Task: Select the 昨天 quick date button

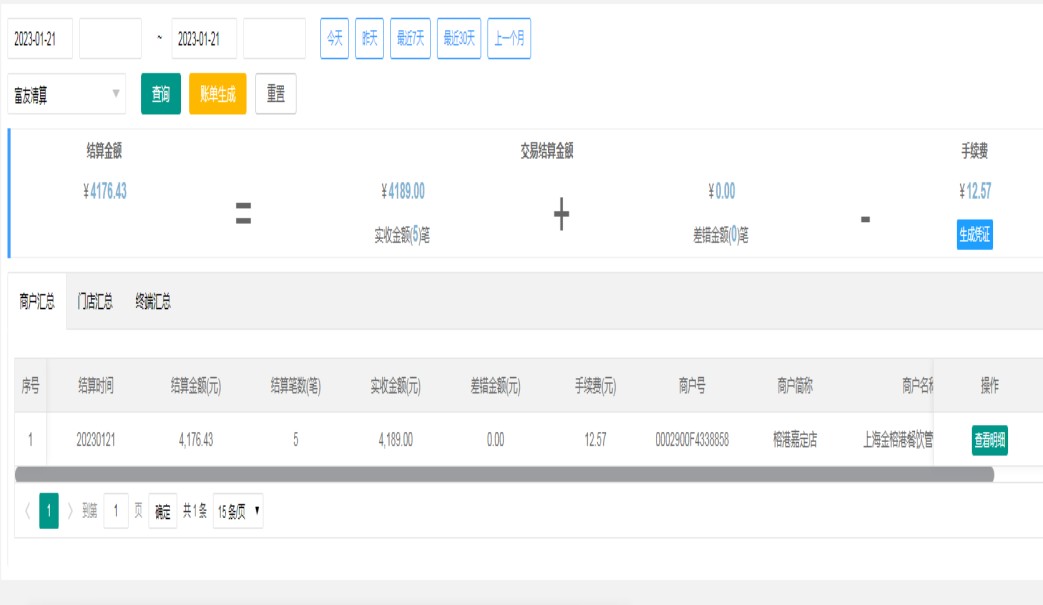Action: coord(369,39)
